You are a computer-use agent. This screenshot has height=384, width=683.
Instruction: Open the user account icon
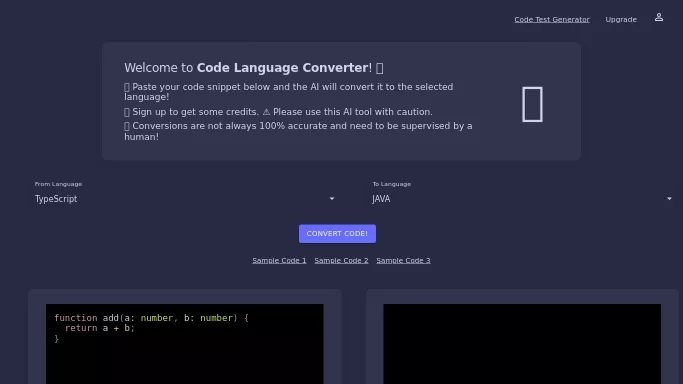[x=659, y=17]
